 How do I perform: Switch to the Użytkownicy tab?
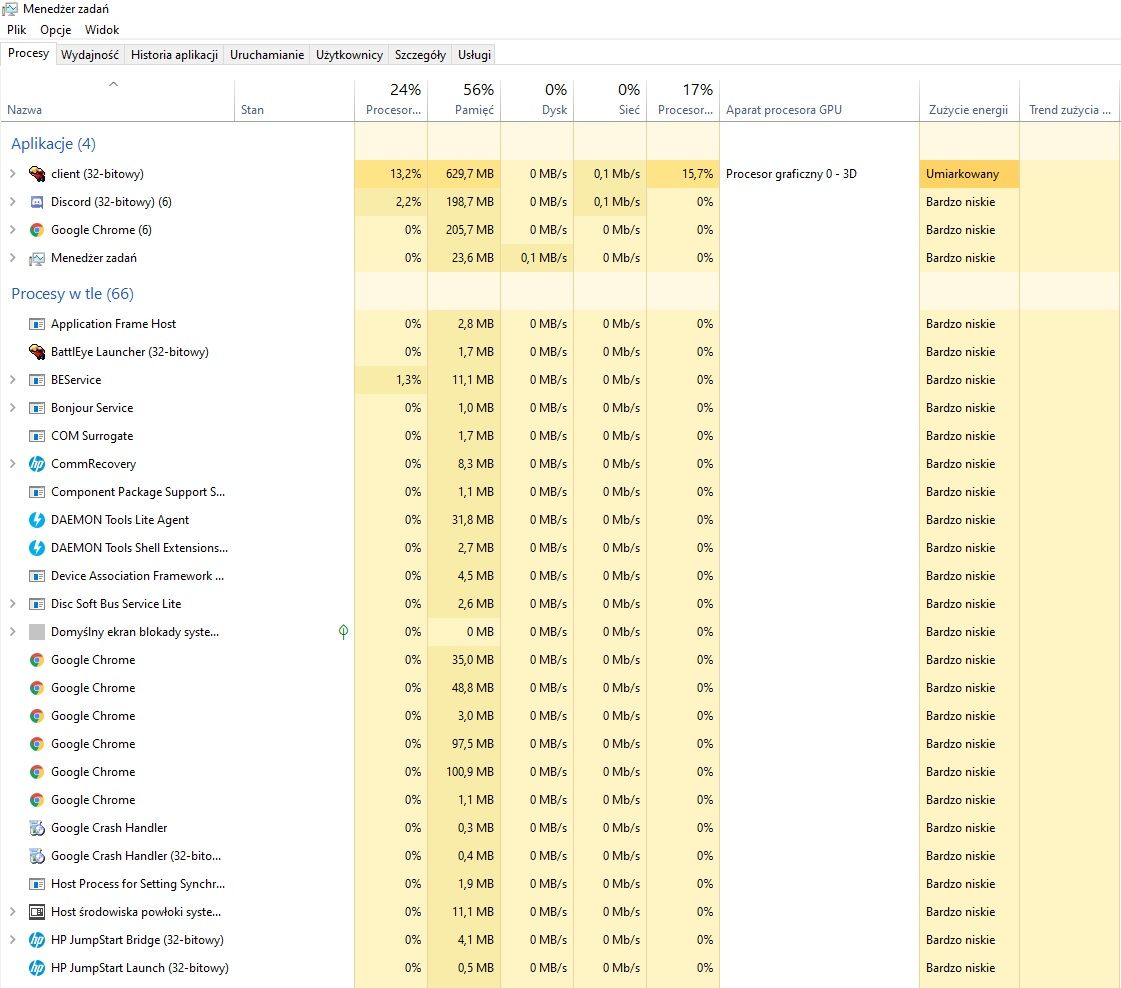pos(349,55)
